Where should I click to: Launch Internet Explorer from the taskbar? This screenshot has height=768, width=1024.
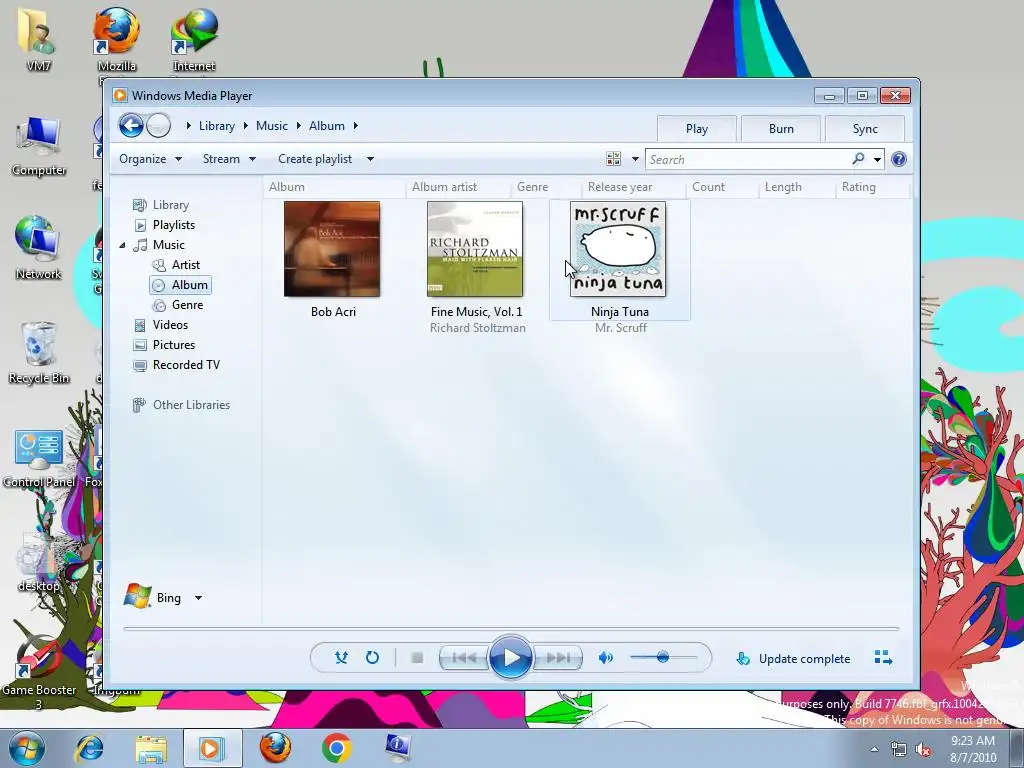(x=89, y=748)
